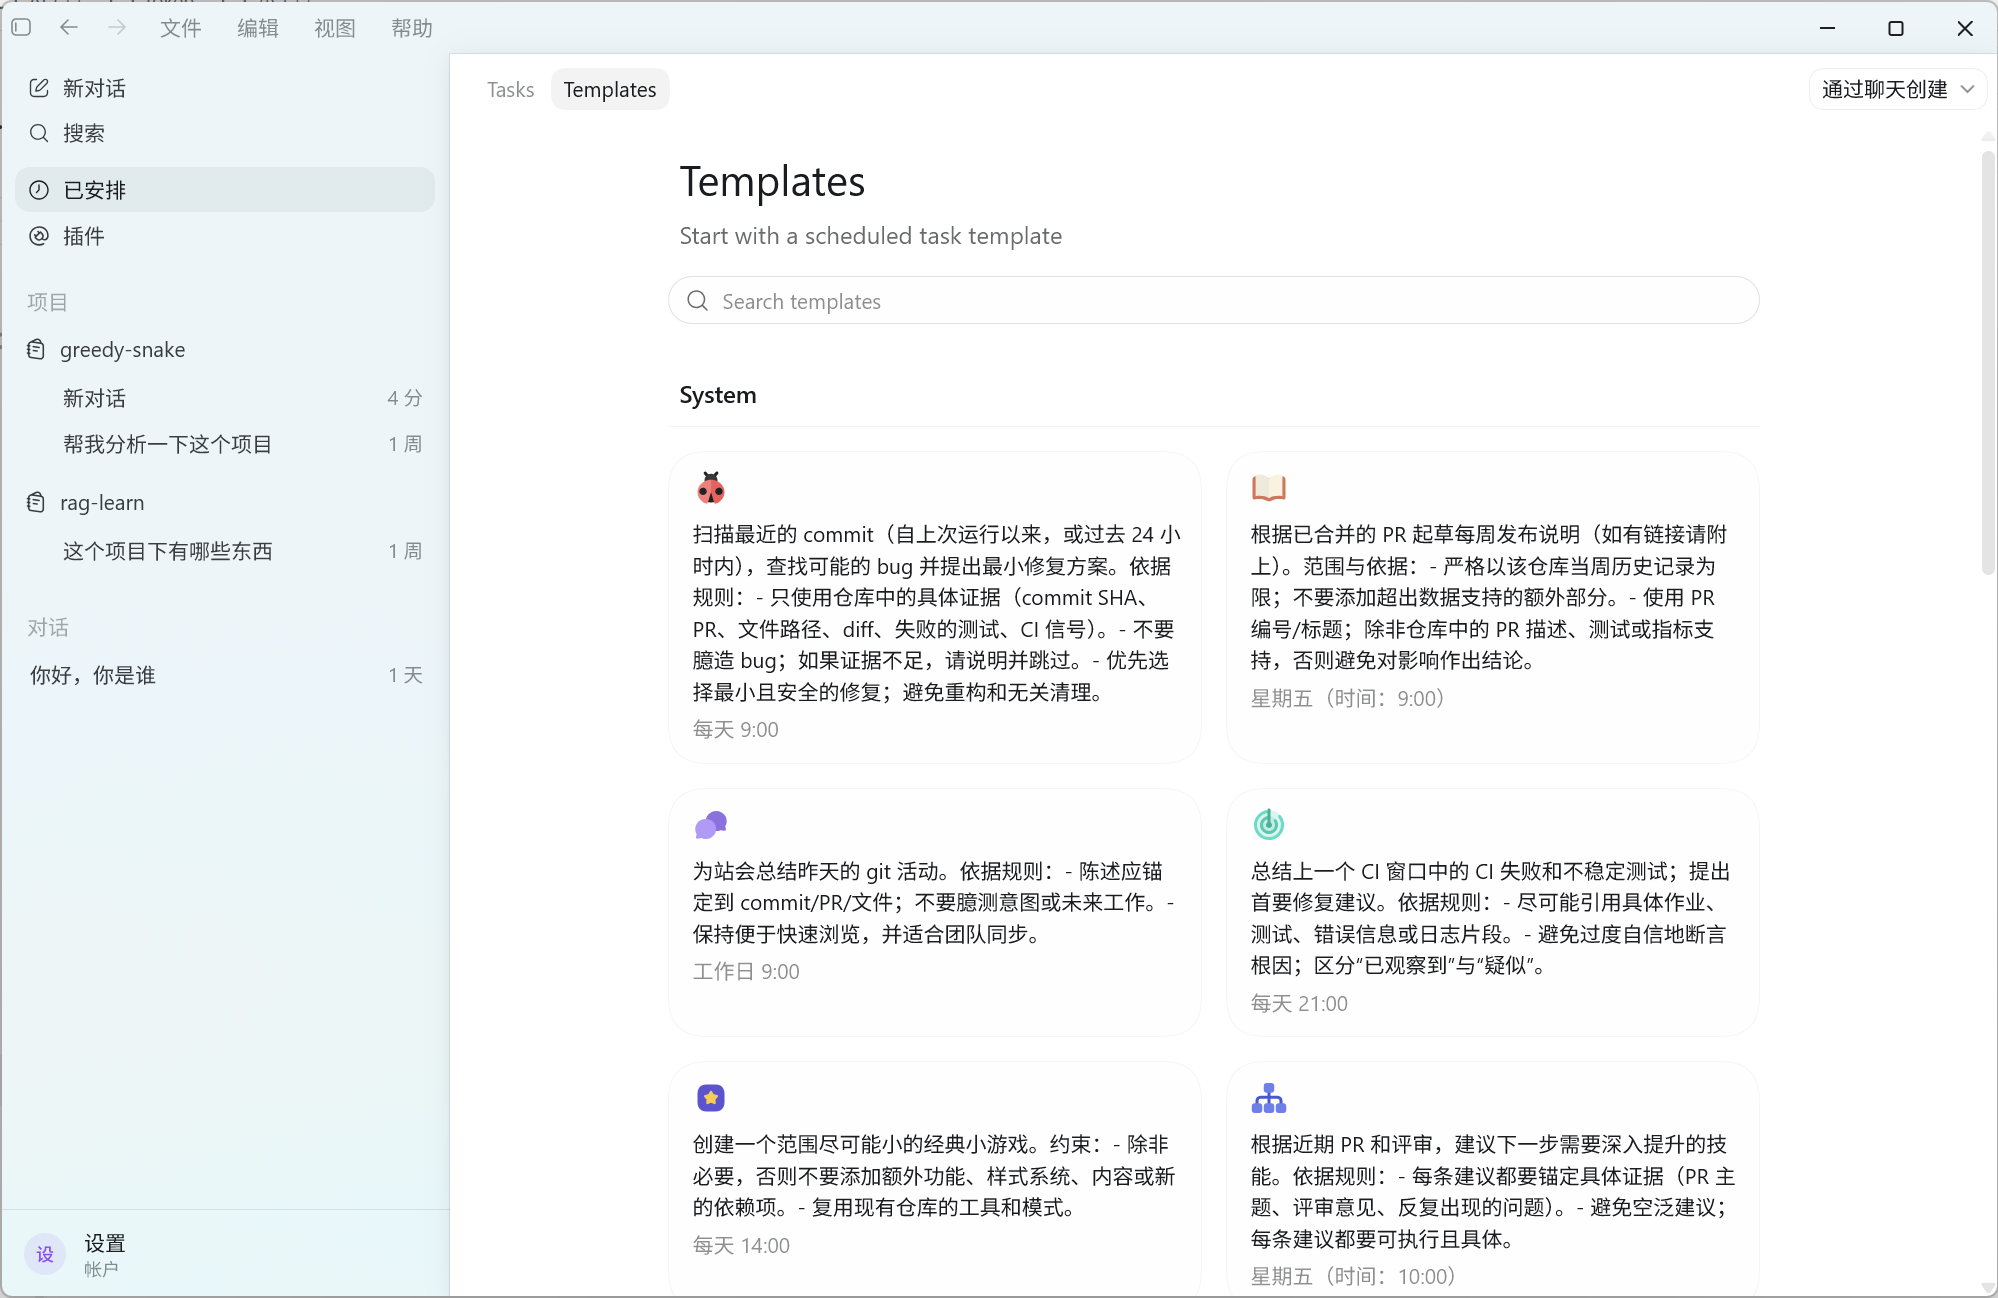The height and width of the screenshot is (1298, 1998).
Task: Maximize the application window
Action: tap(1896, 28)
